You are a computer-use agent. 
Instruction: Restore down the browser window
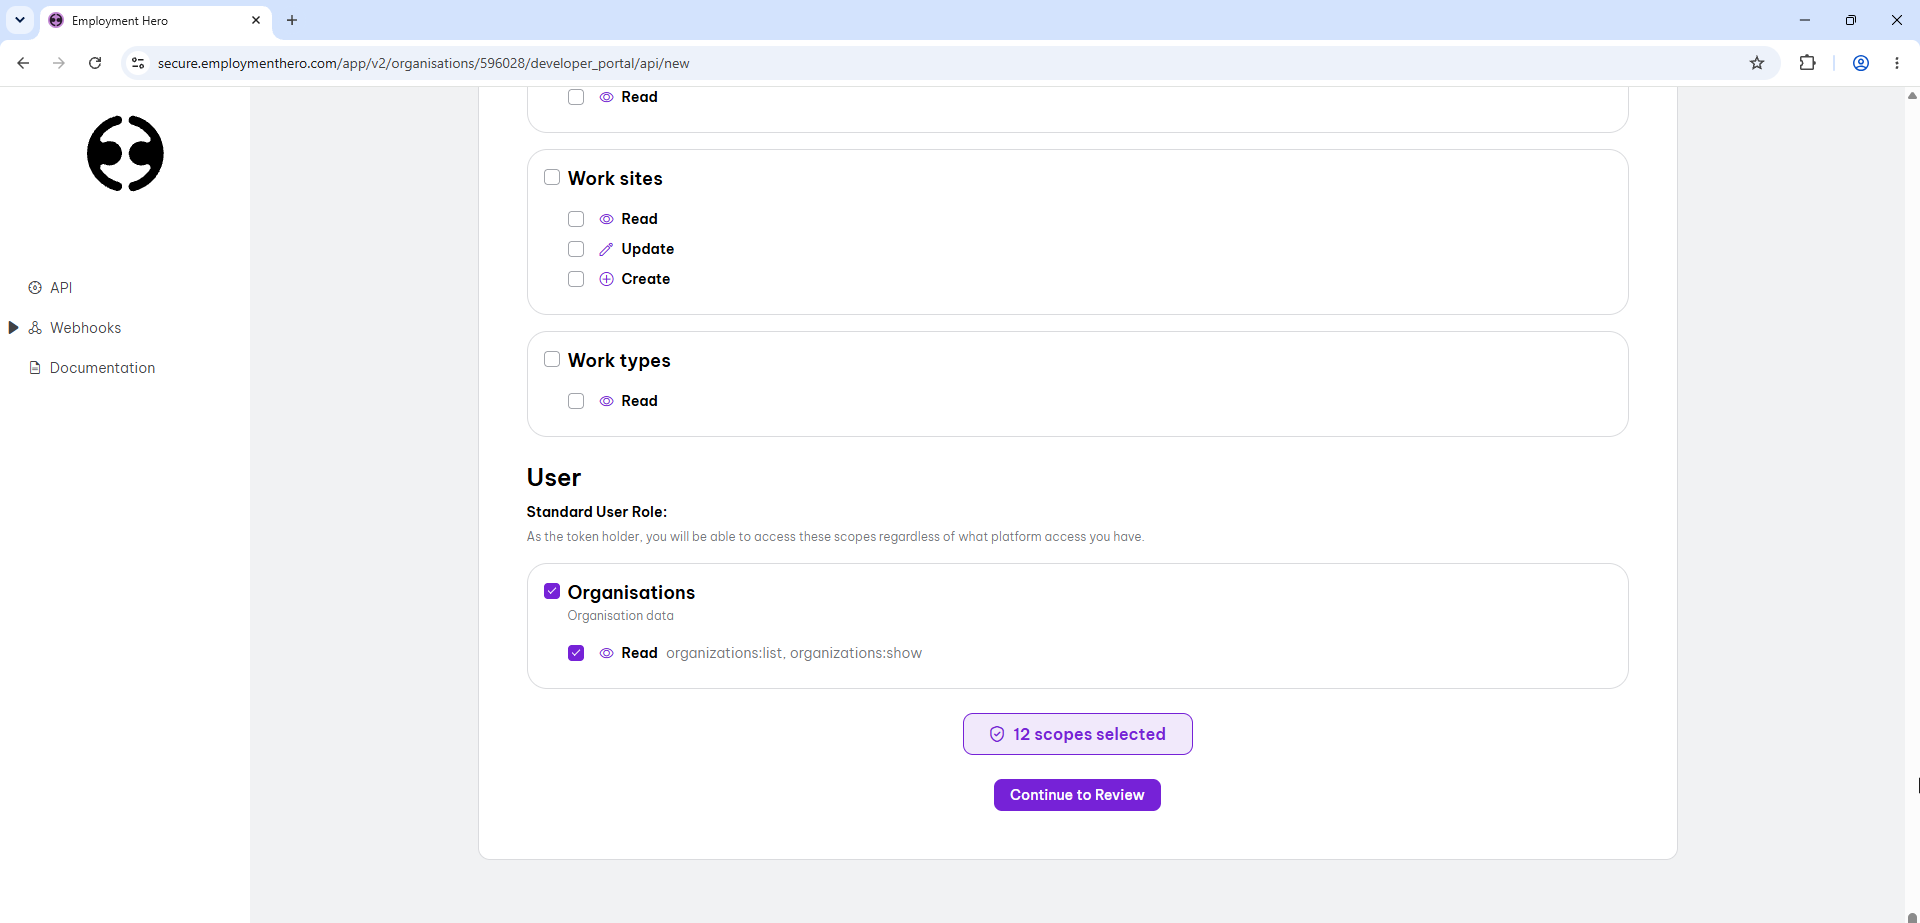[1851, 20]
